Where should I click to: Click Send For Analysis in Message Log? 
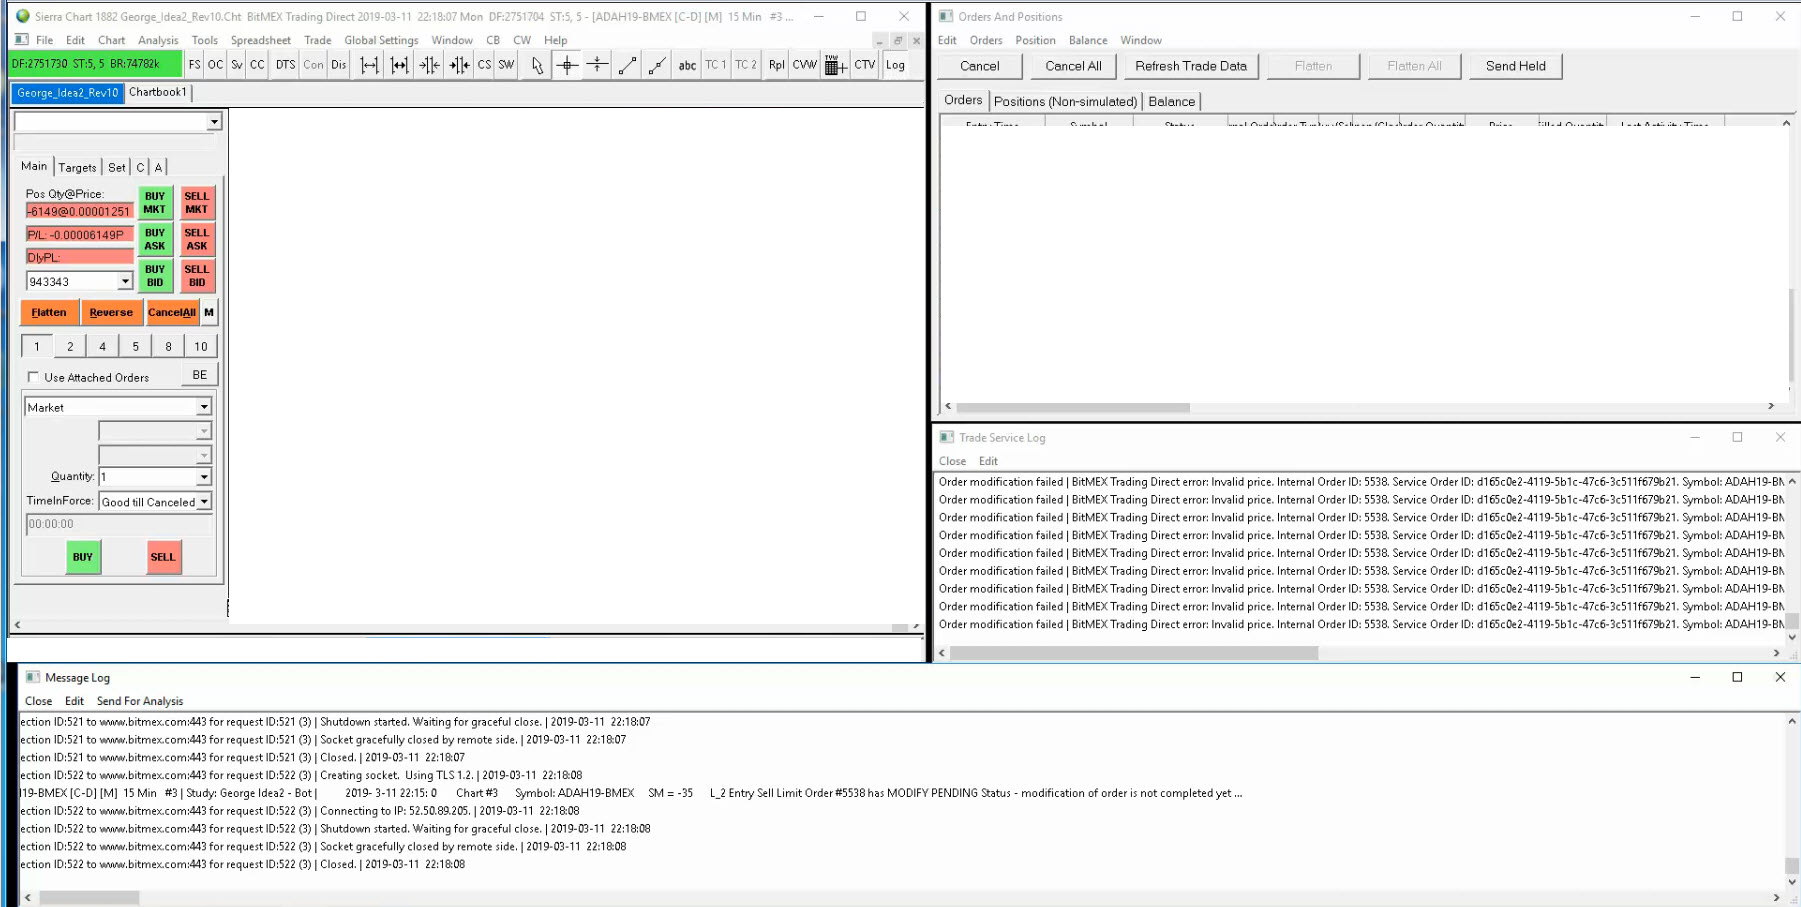[x=140, y=701]
